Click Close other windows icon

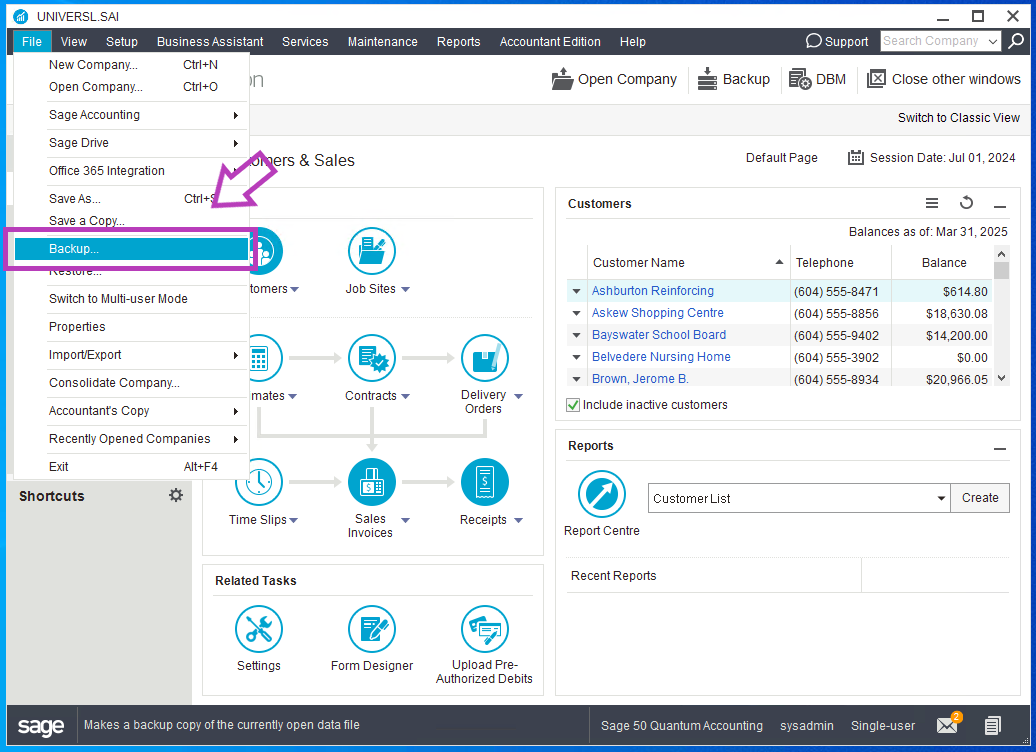(x=876, y=79)
